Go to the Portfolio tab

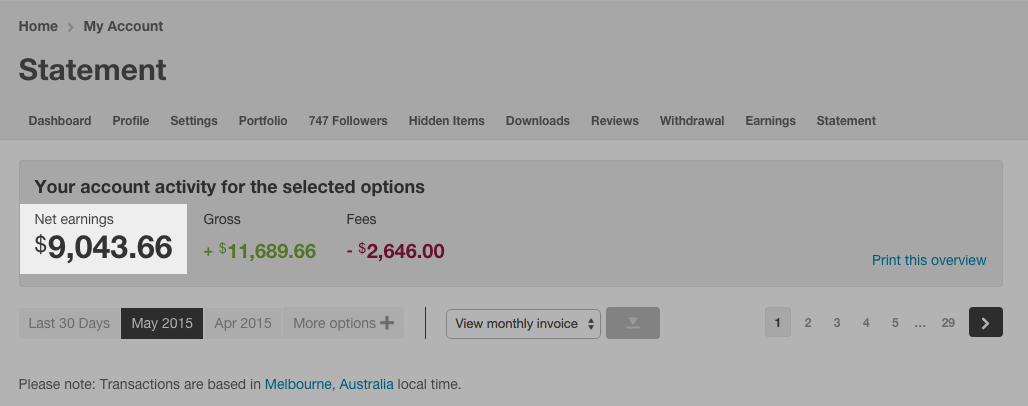pos(263,121)
